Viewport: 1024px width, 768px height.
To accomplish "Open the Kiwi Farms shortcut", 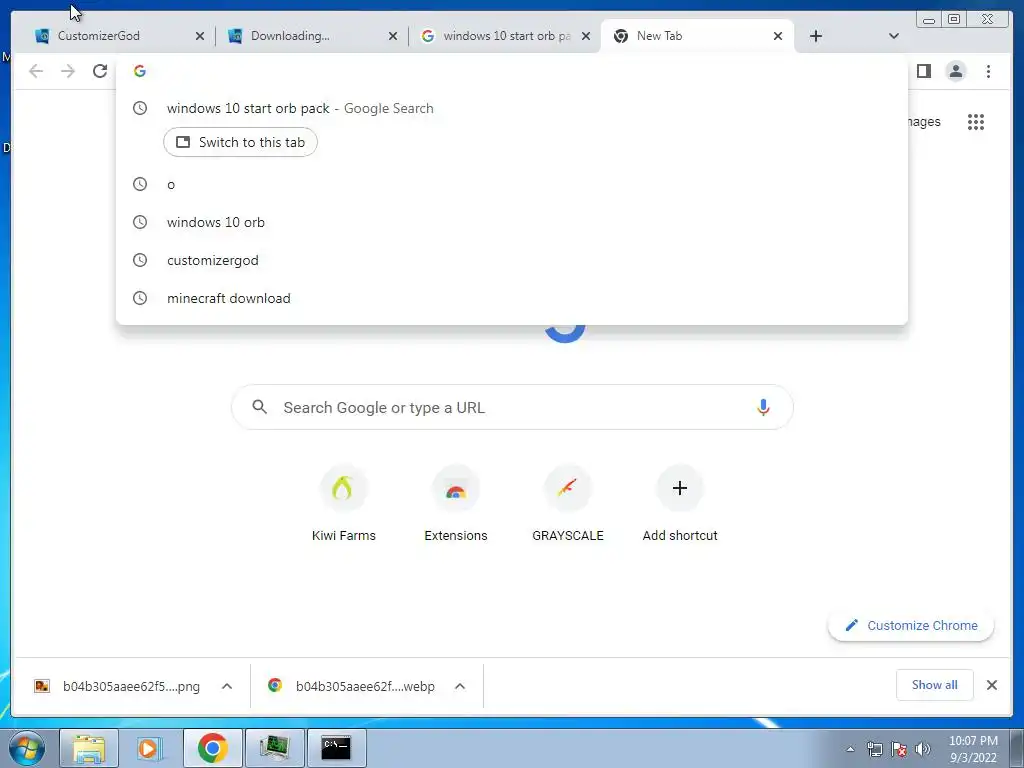I will pyautogui.click(x=344, y=504).
